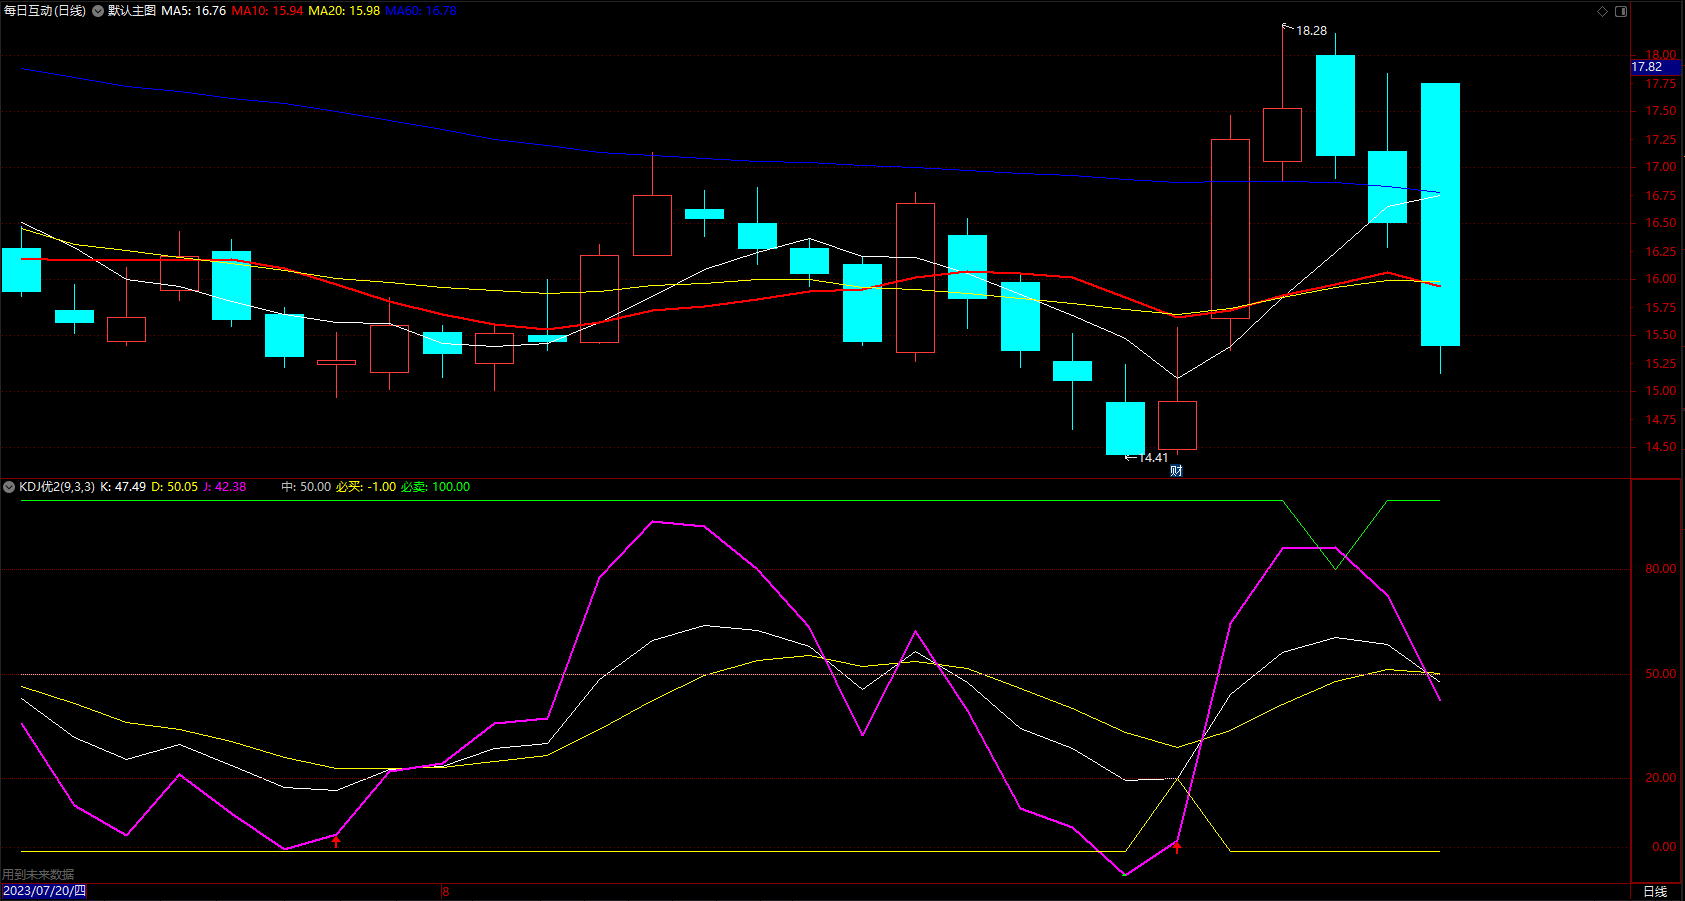The width and height of the screenshot is (1685, 901).
Task: Click the 财 financial marker below the candles
Action: (x=1176, y=471)
